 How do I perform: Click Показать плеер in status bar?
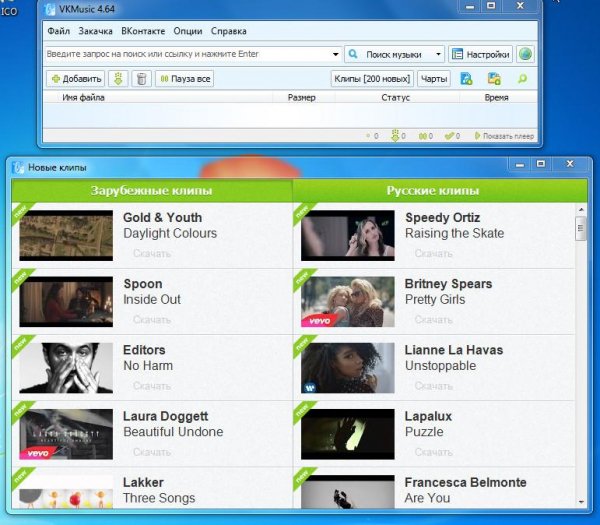point(504,136)
